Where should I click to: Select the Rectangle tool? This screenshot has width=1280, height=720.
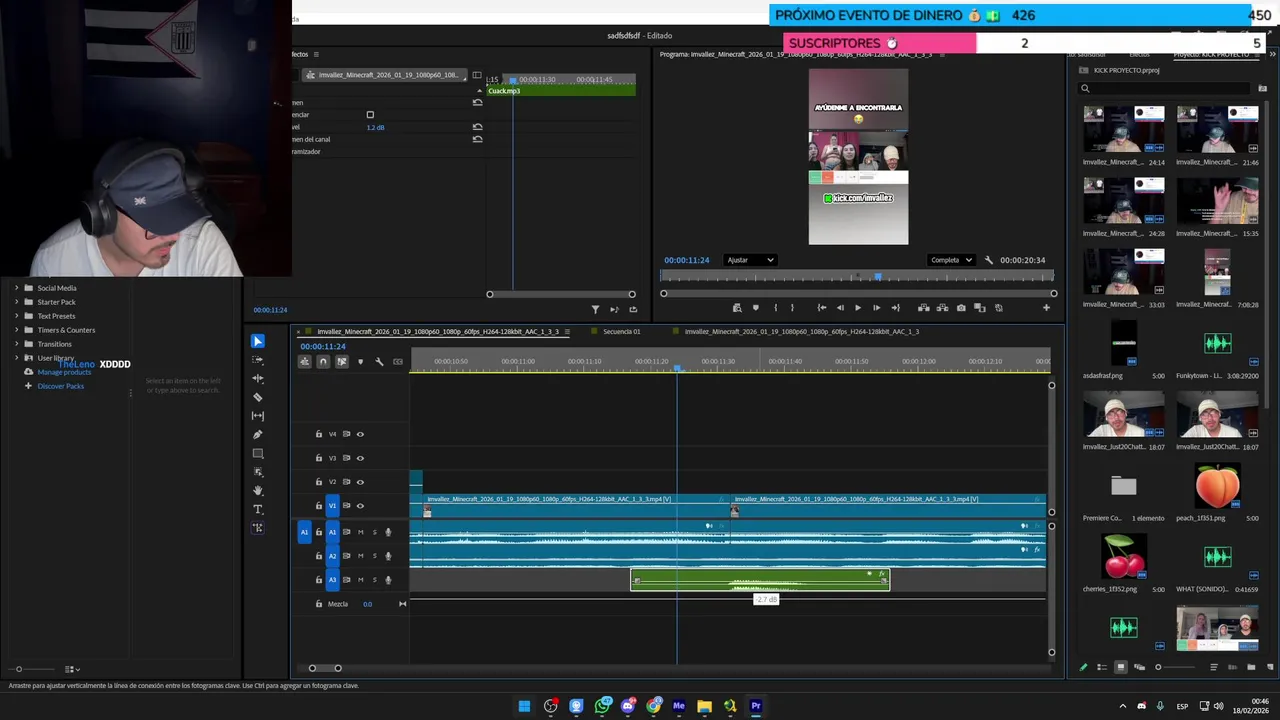pyautogui.click(x=258, y=453)
